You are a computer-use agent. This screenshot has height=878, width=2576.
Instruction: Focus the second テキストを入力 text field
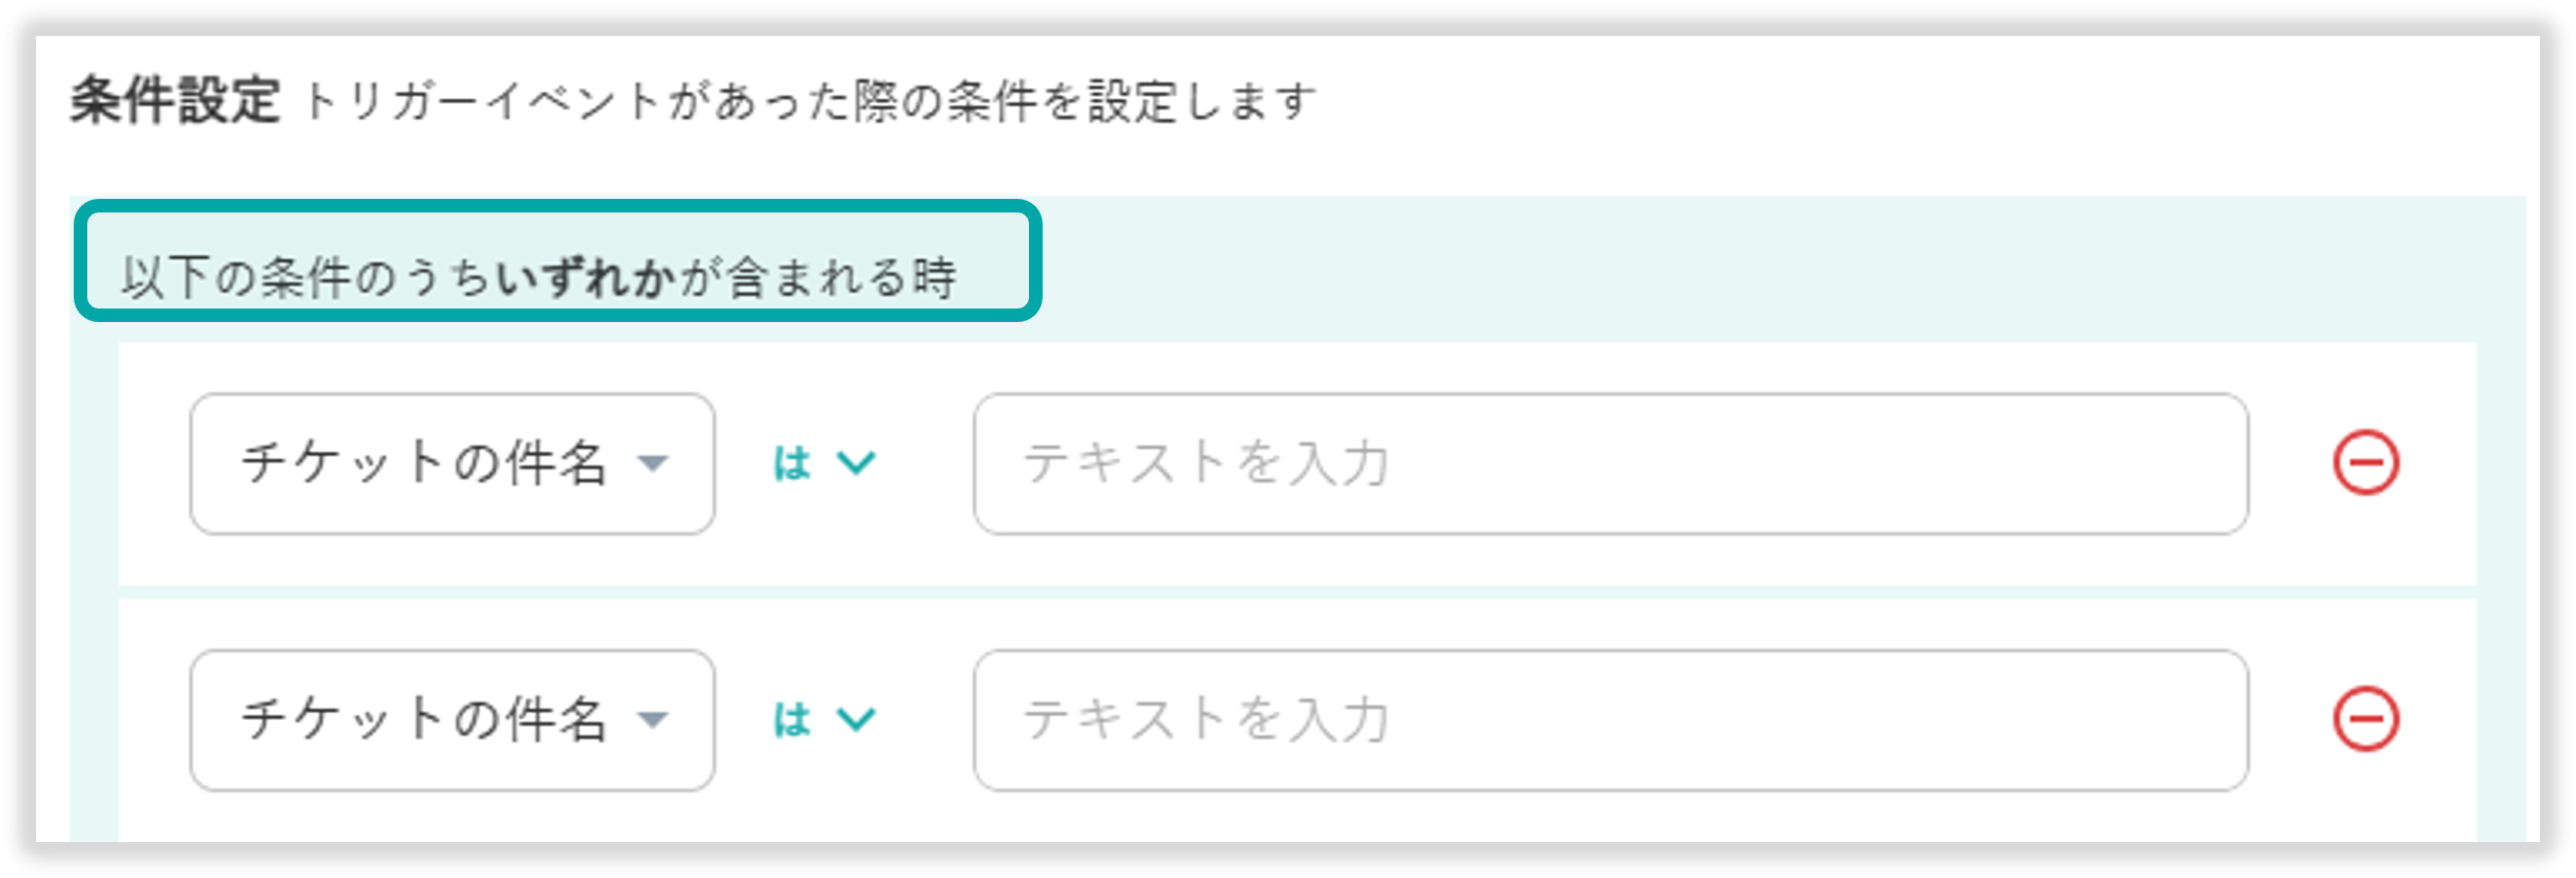(x=1610, y=719)
